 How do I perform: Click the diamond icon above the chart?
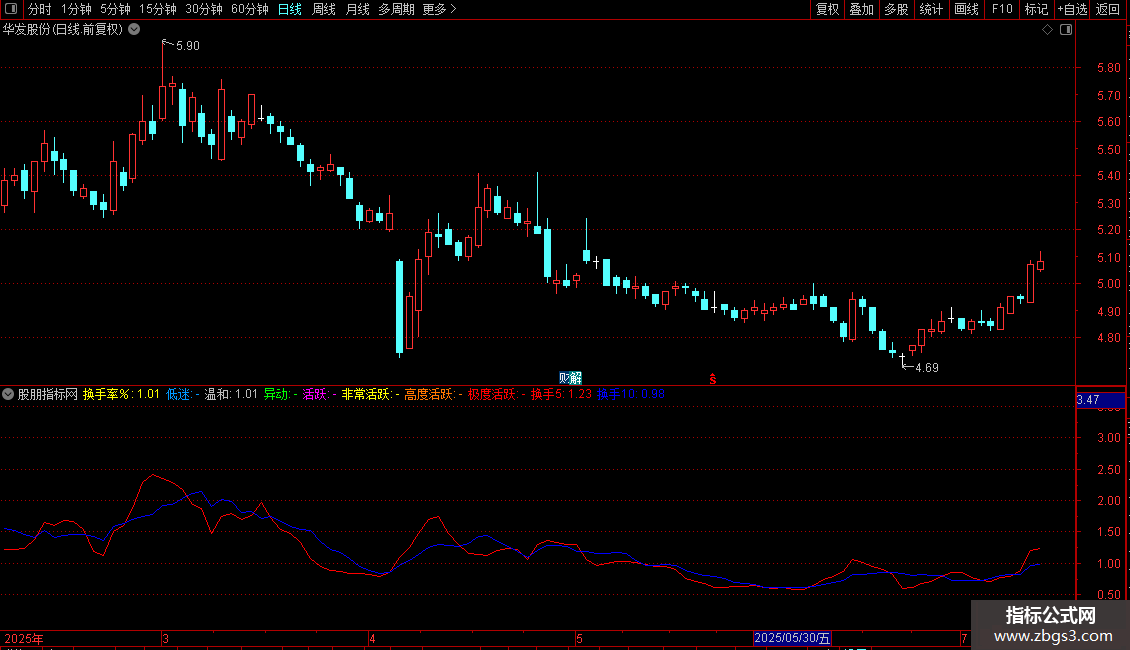coord(1048,30)
